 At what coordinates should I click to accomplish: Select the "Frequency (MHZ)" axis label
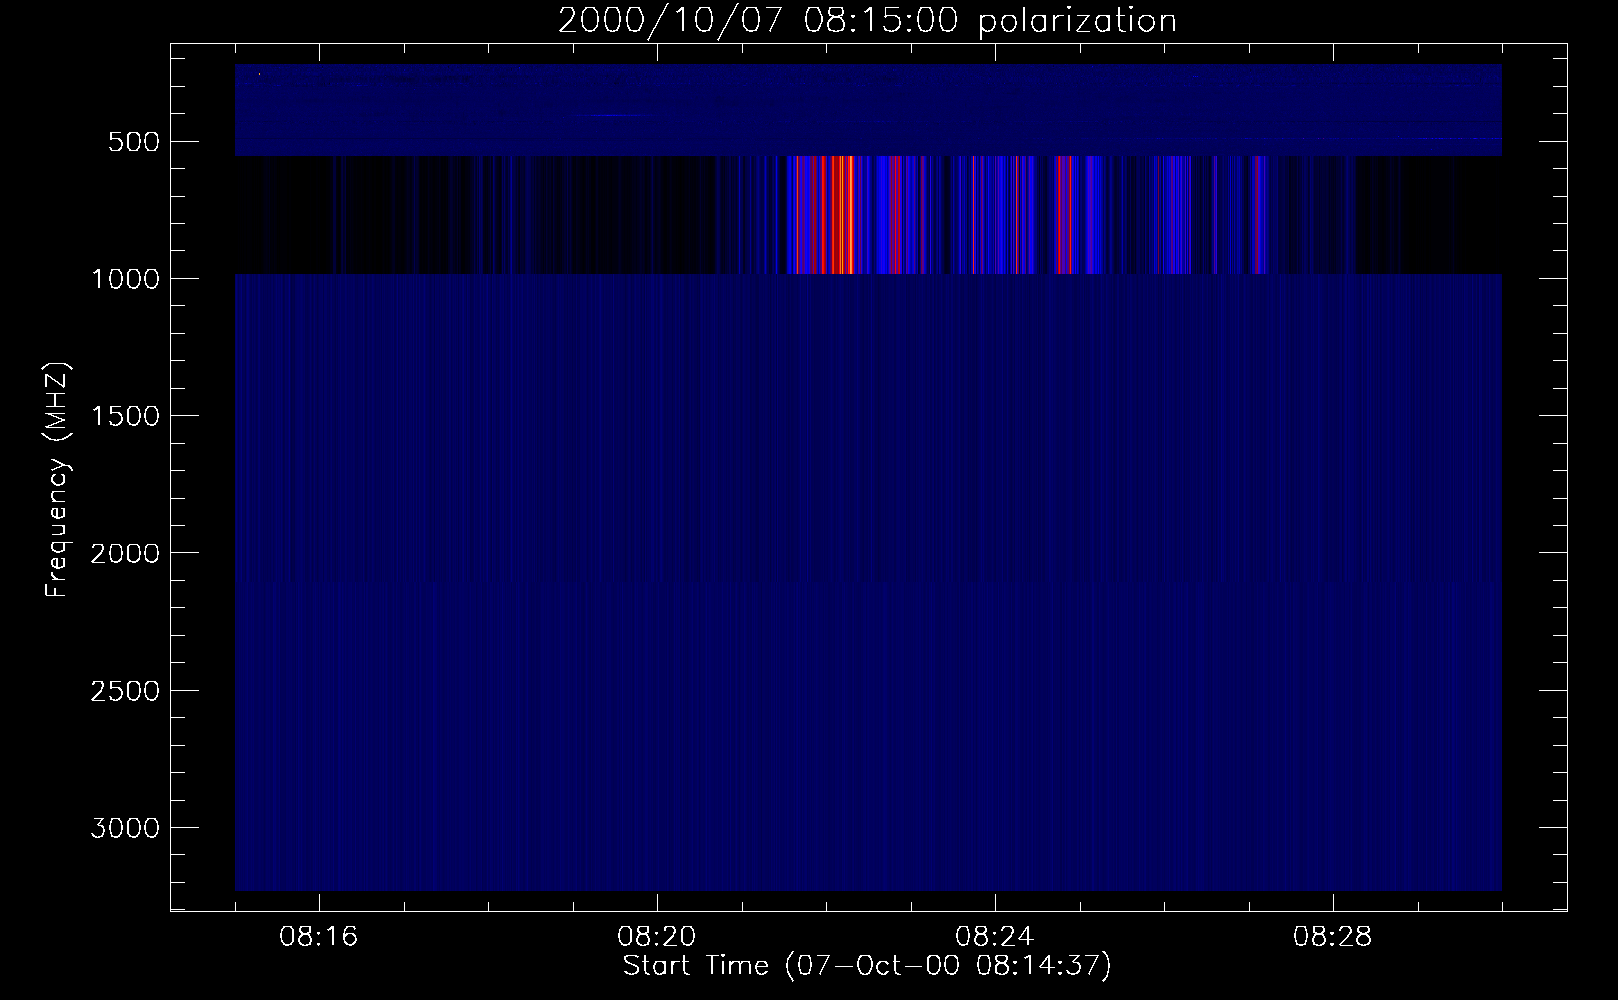click(57, 480)
